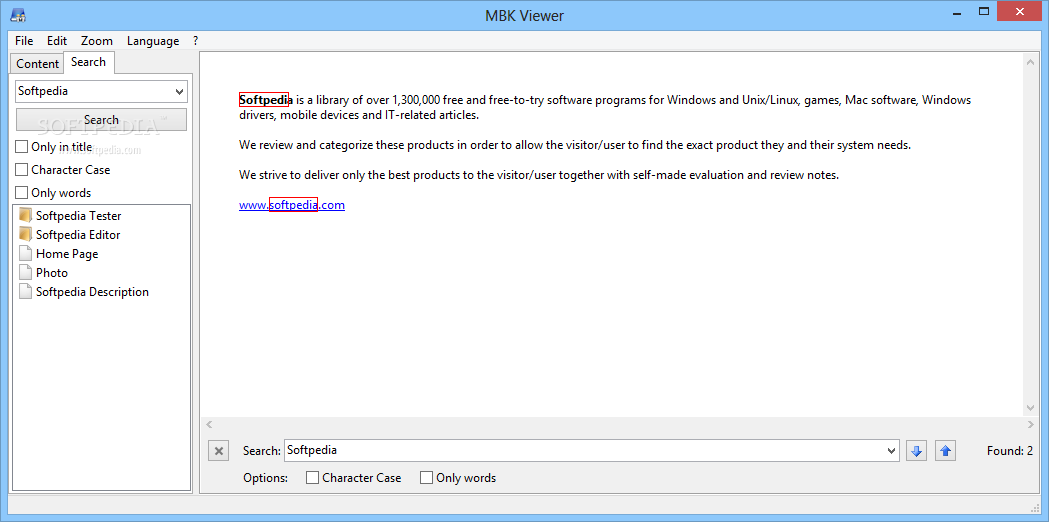Viewport: 1049px width, 522px height.
Task: Open the ? help menu
Action: tap(195, 41)
